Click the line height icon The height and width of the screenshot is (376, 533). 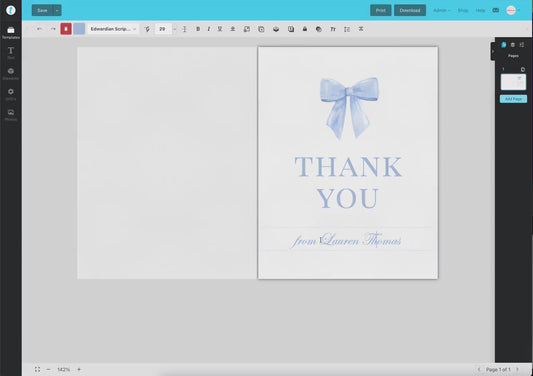coord(185,29)
